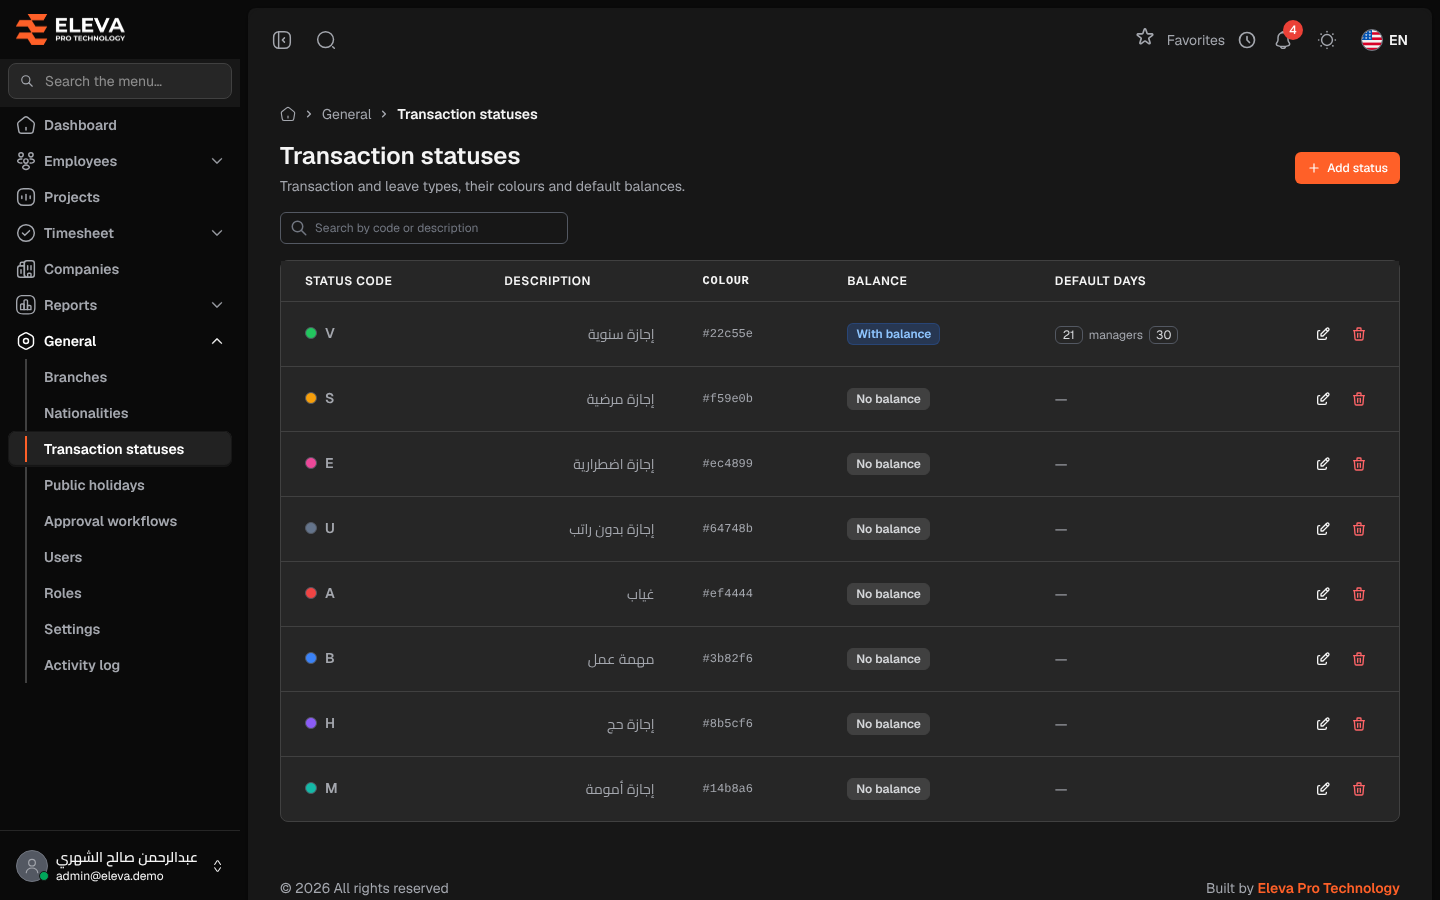Edit status E row
This screenshot has height=900, width=1440.
(x=1323, y=464)
